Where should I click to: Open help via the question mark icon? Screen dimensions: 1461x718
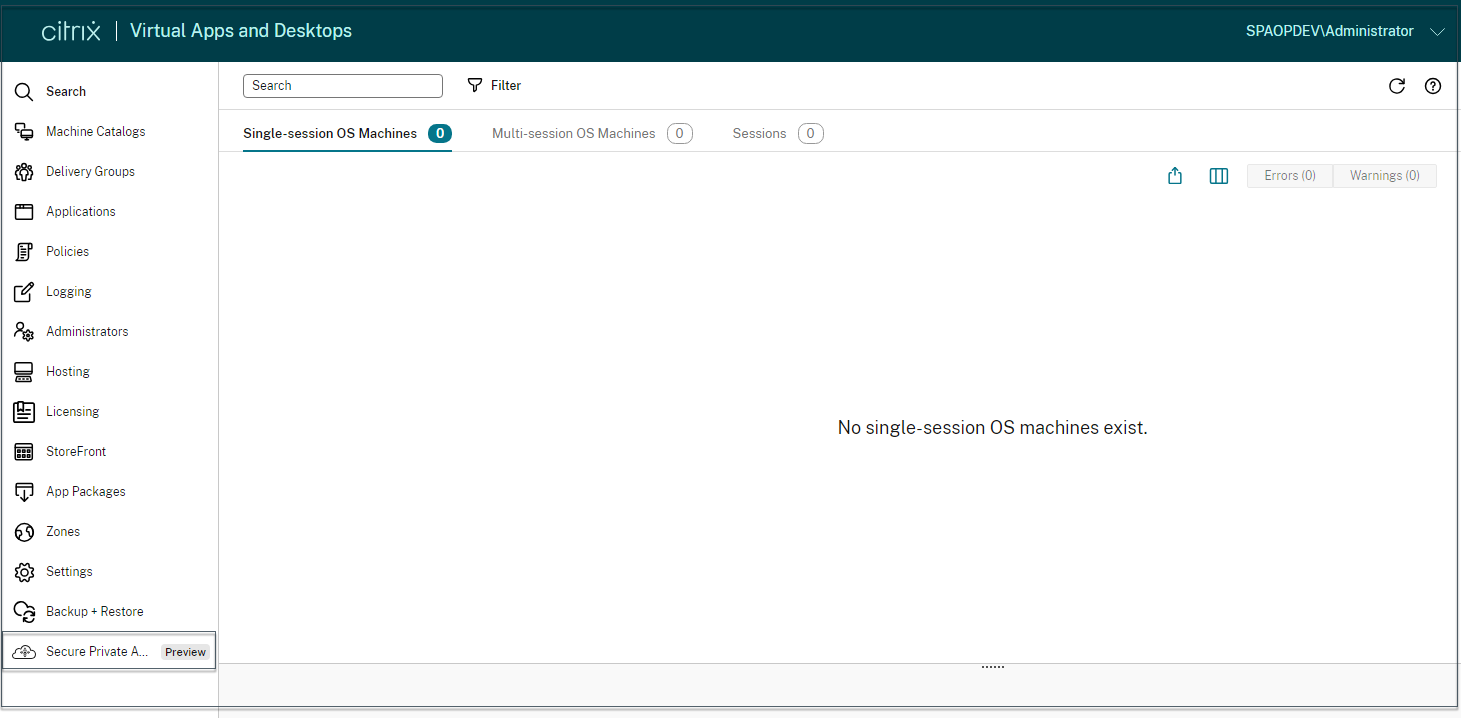coord(1433,86)
